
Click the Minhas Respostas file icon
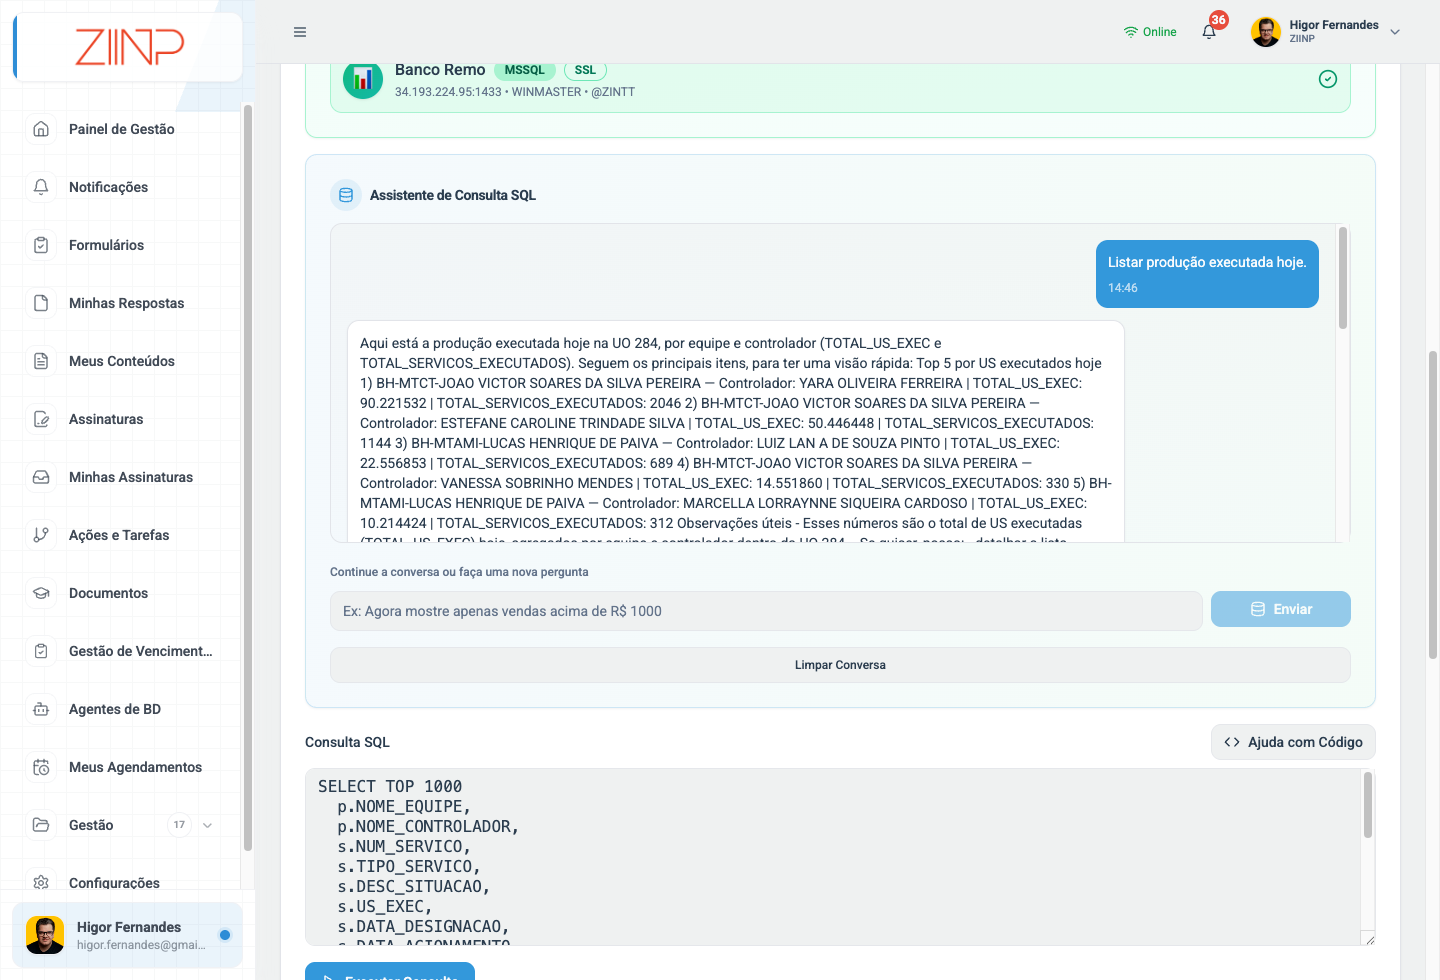point(41,303)
